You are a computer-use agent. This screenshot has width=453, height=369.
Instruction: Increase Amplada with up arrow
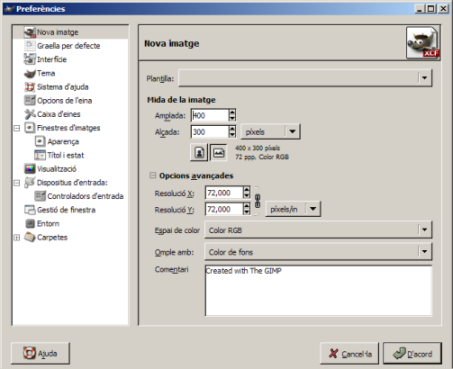point(232,112)
